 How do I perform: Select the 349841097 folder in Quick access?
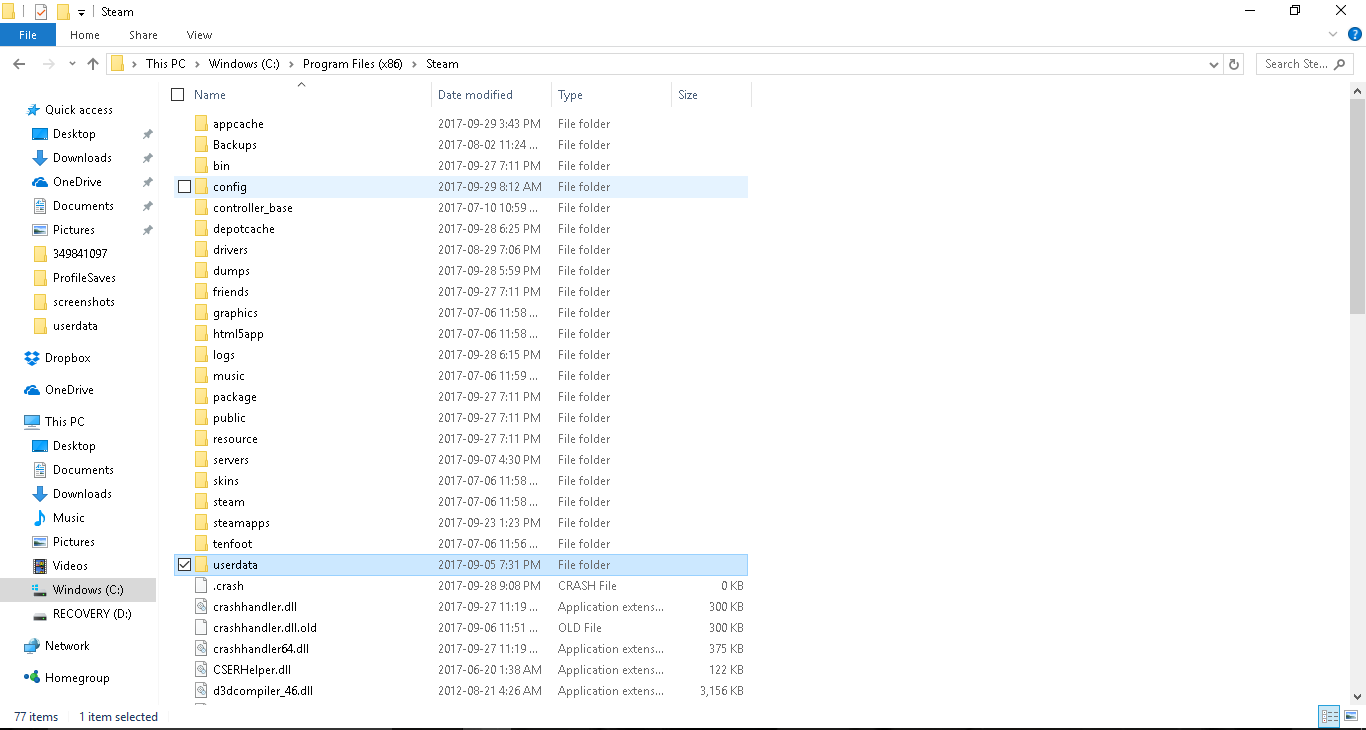tap(78, 254)
